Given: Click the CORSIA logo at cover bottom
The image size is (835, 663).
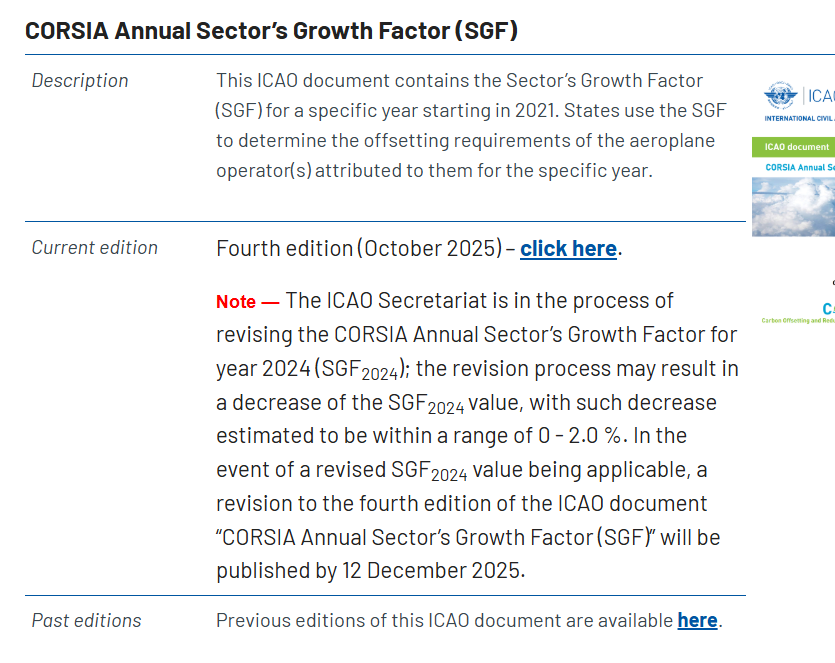Looking at the screenshot, I should point(827,308).
